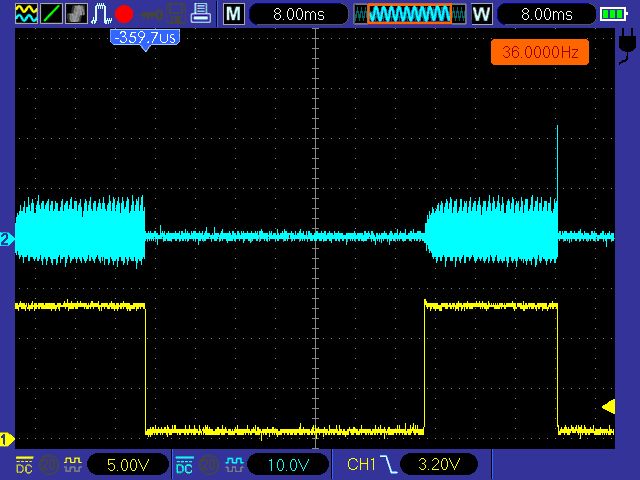Select the main timebase 8.00ms readout
This screenshot has height=480, width=640.
coord(298,14)
